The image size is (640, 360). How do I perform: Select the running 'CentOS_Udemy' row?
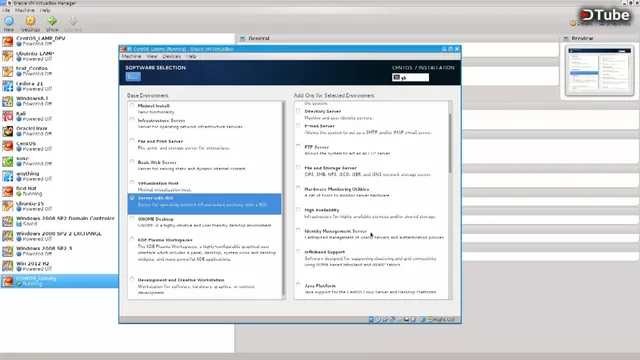coord(59,281)
